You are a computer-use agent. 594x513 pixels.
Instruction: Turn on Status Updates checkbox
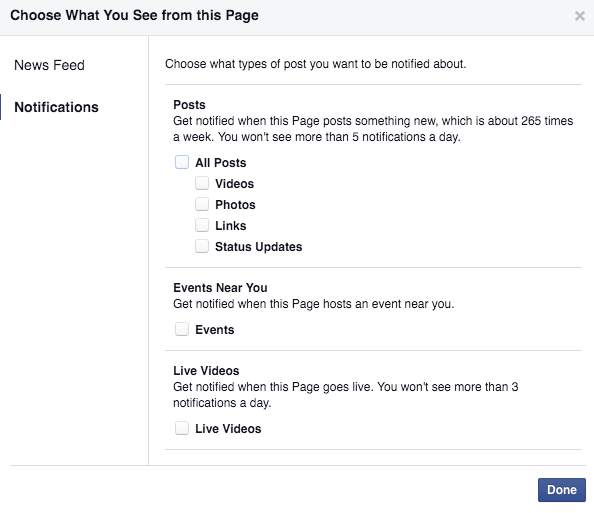202,246
